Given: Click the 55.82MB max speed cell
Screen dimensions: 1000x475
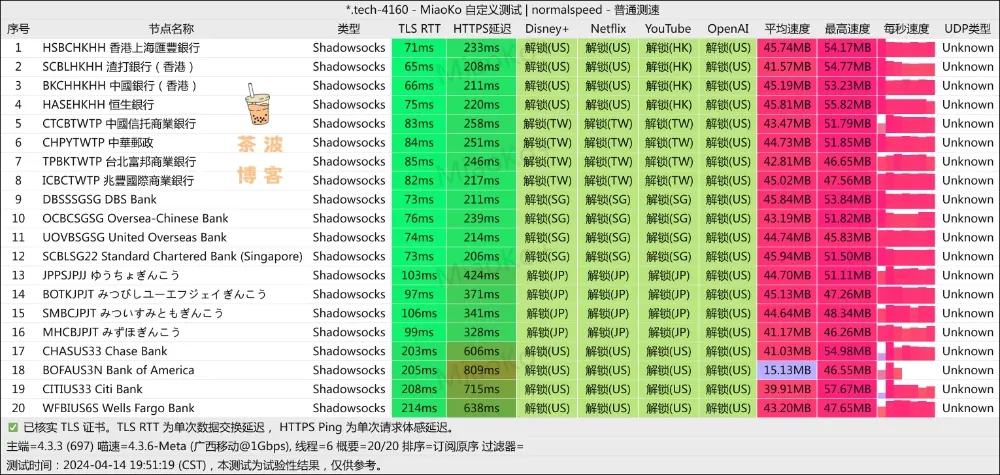Looking at the screenshot, I should click(848, 105).
